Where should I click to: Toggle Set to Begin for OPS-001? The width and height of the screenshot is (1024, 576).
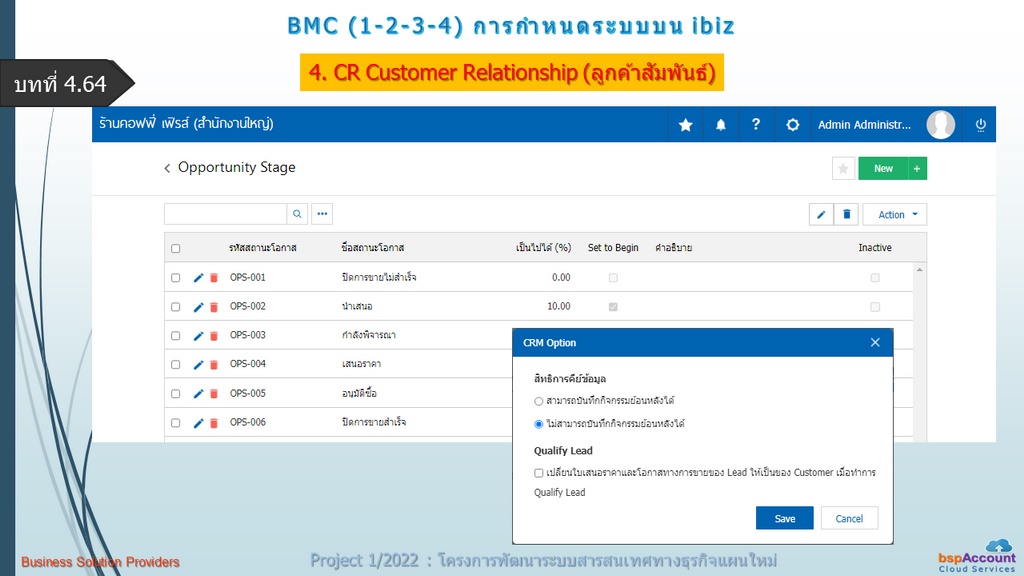point(613,278)
